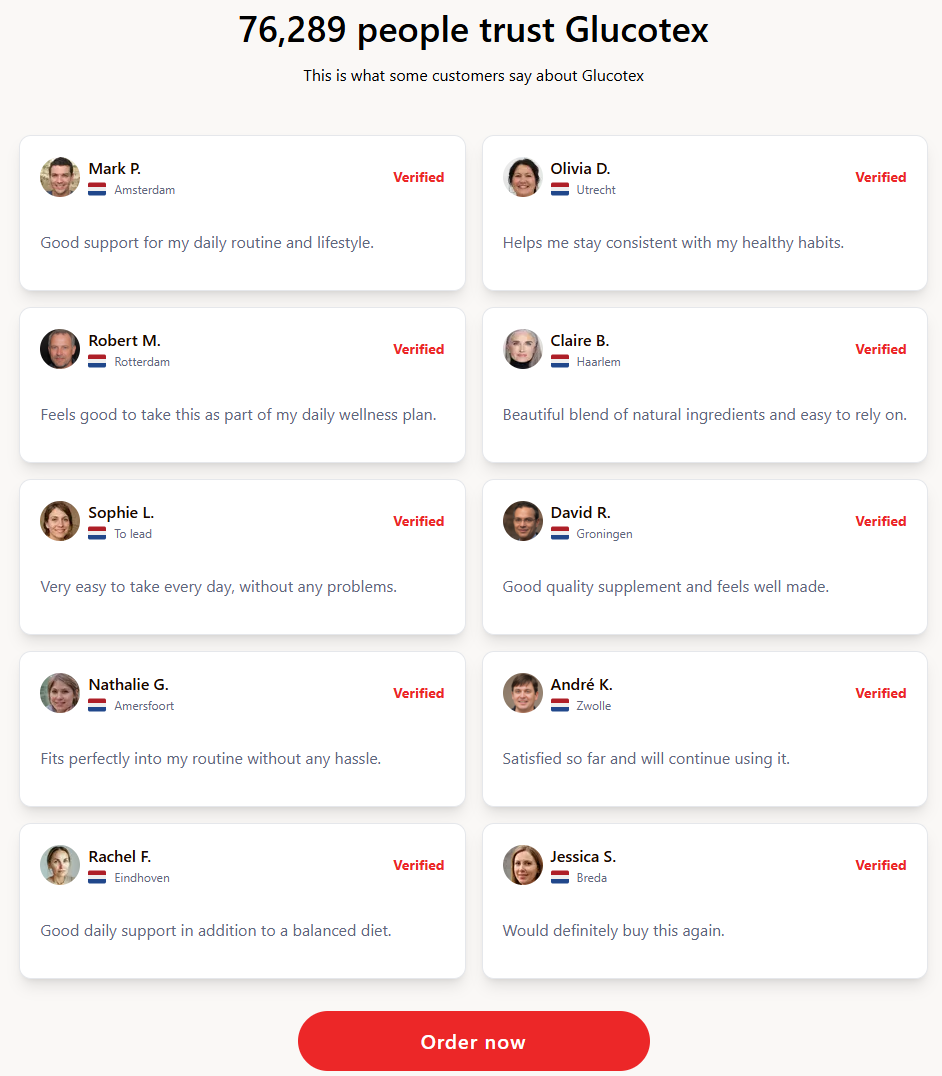Click Verified badge on Jessica S. review
The width and height of the screenshot is (942, 1076).
point(880,865)
